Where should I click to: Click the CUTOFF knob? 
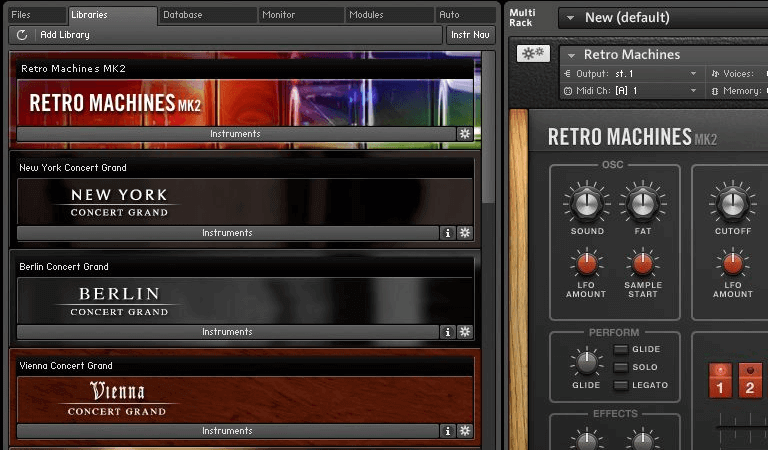pos(733,203)
